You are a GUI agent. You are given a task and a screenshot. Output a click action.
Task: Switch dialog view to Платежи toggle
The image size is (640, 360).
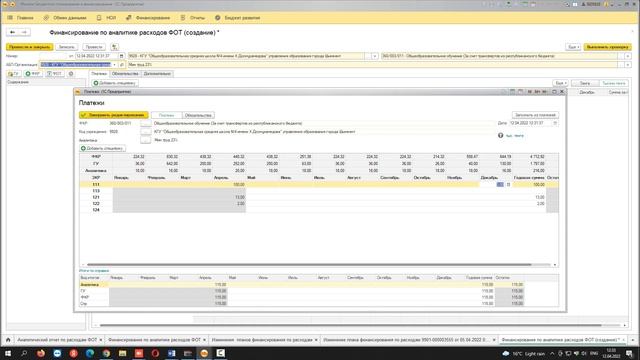[167, 115]
